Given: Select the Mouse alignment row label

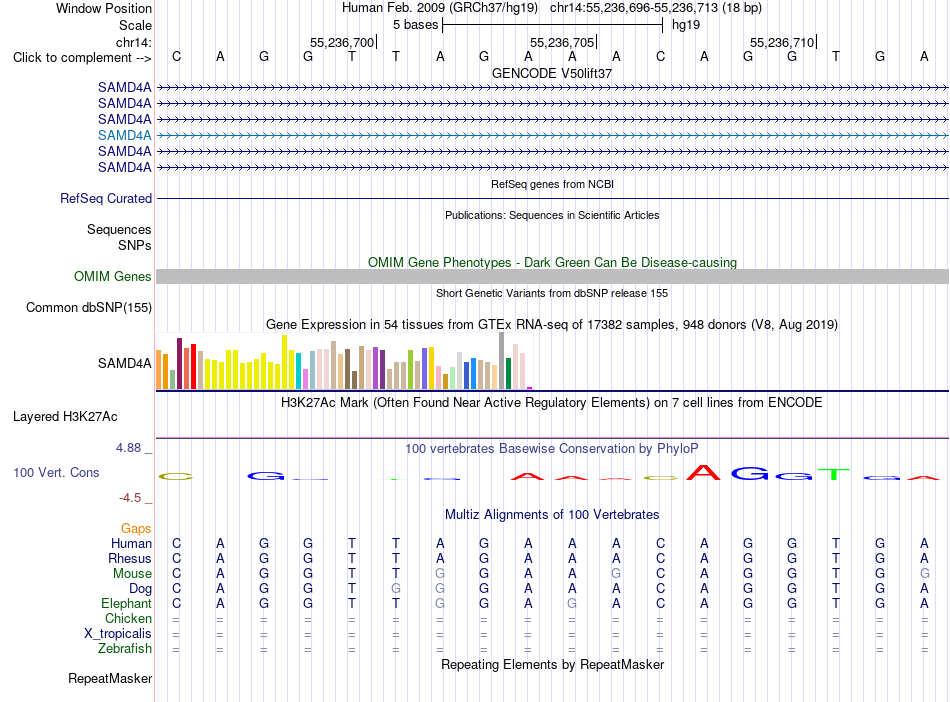Looking at the screenshot, I should [x=132, y=573].
